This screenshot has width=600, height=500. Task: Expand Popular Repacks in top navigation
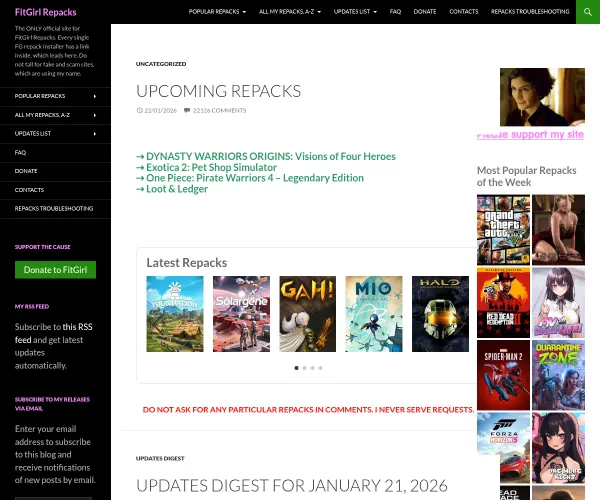pos(218,12)
